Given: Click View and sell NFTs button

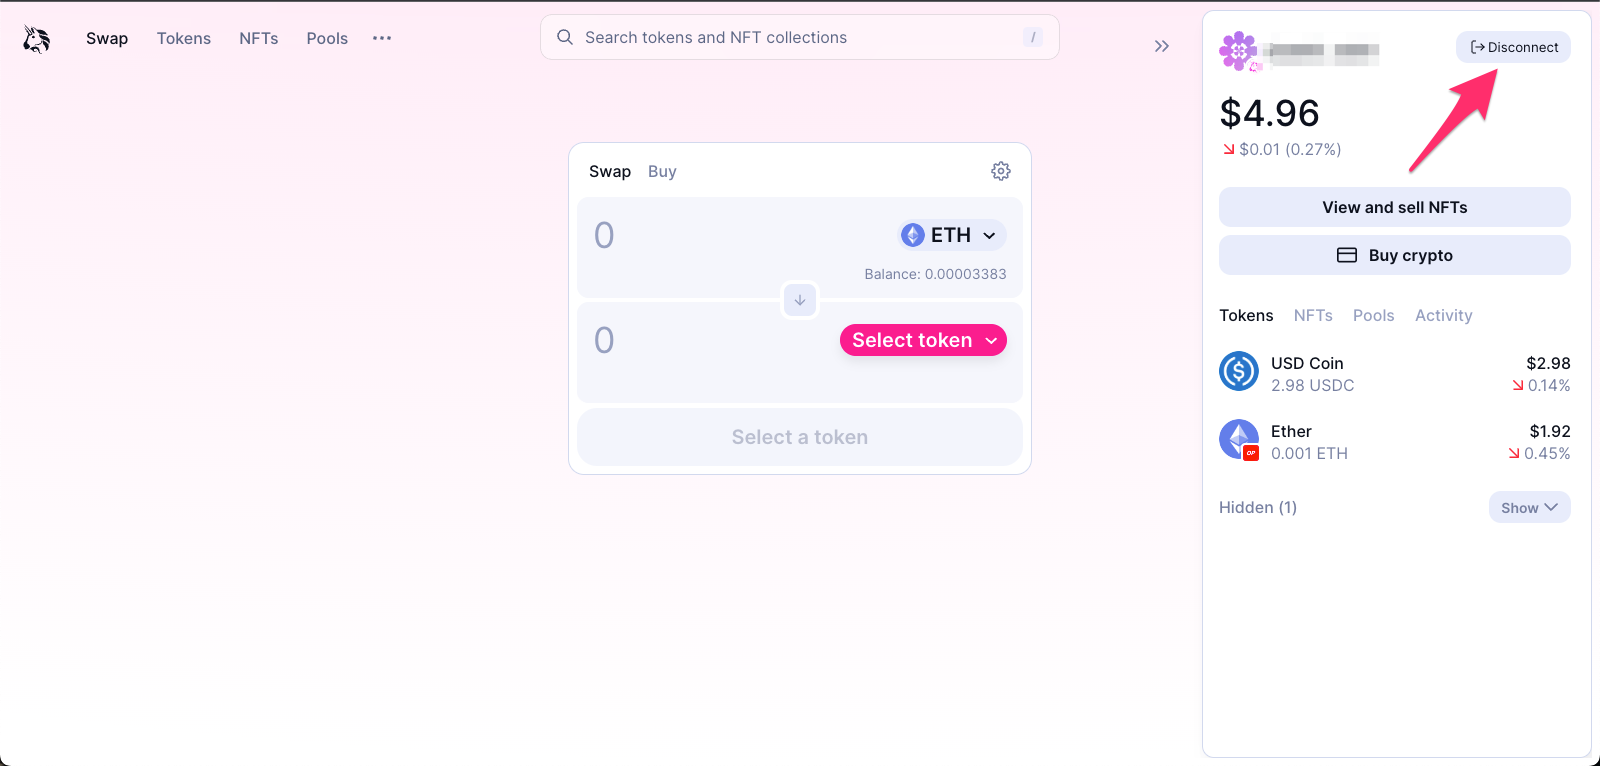Looking at the screenshot, I should [1395, 207].
